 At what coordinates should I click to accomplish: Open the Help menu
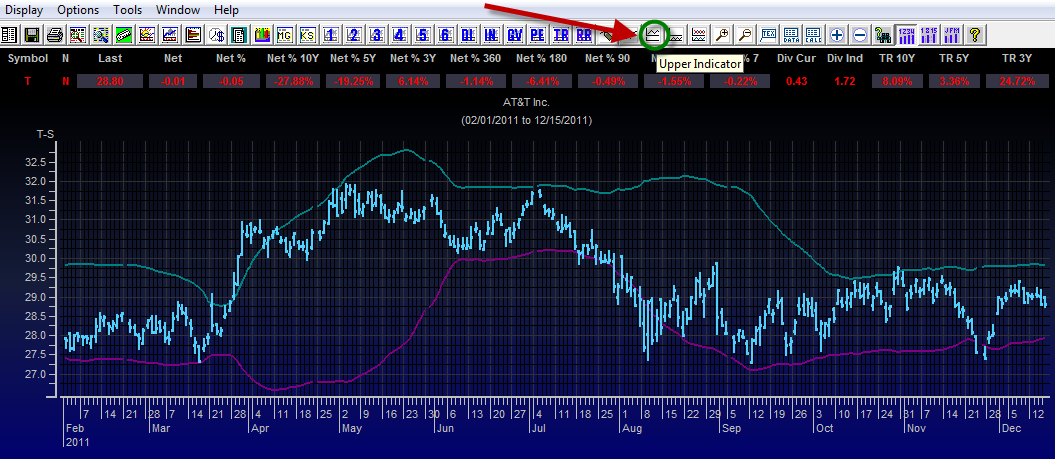(x=226, y=10)
